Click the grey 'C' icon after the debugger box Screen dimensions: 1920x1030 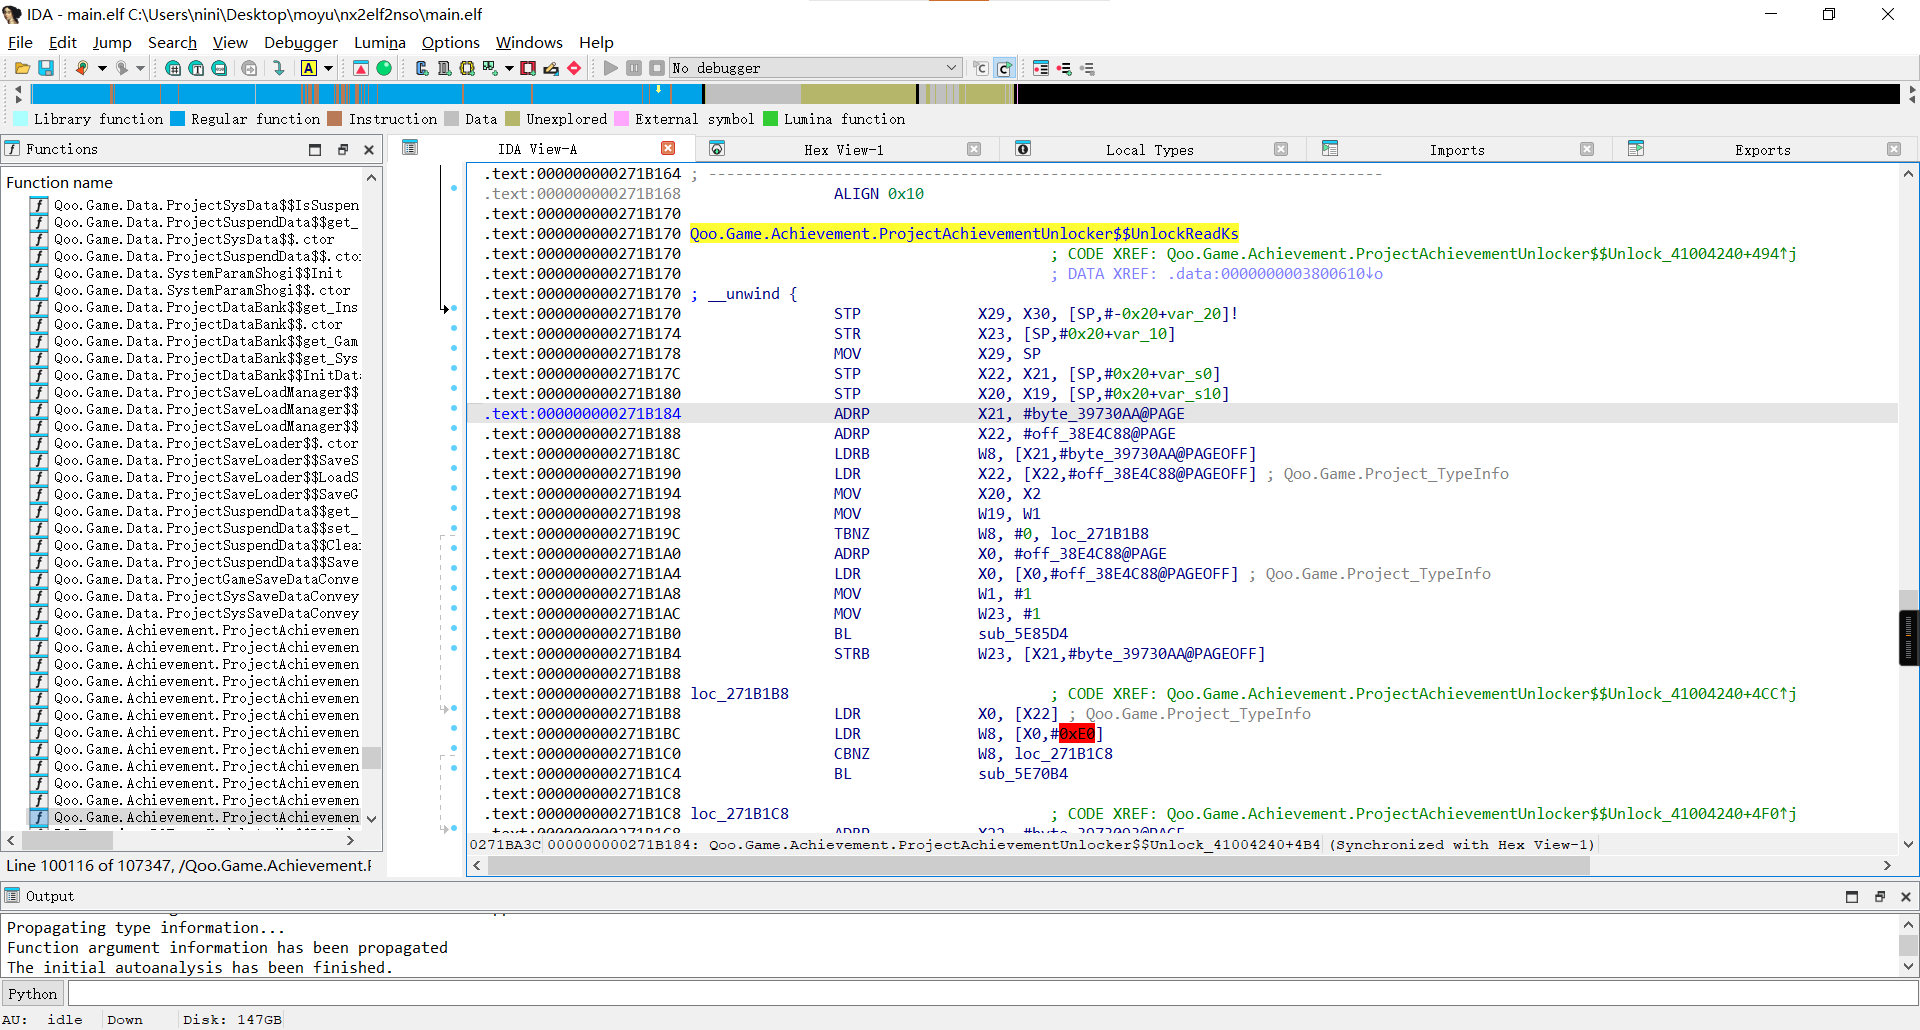(x=981, y=68)
